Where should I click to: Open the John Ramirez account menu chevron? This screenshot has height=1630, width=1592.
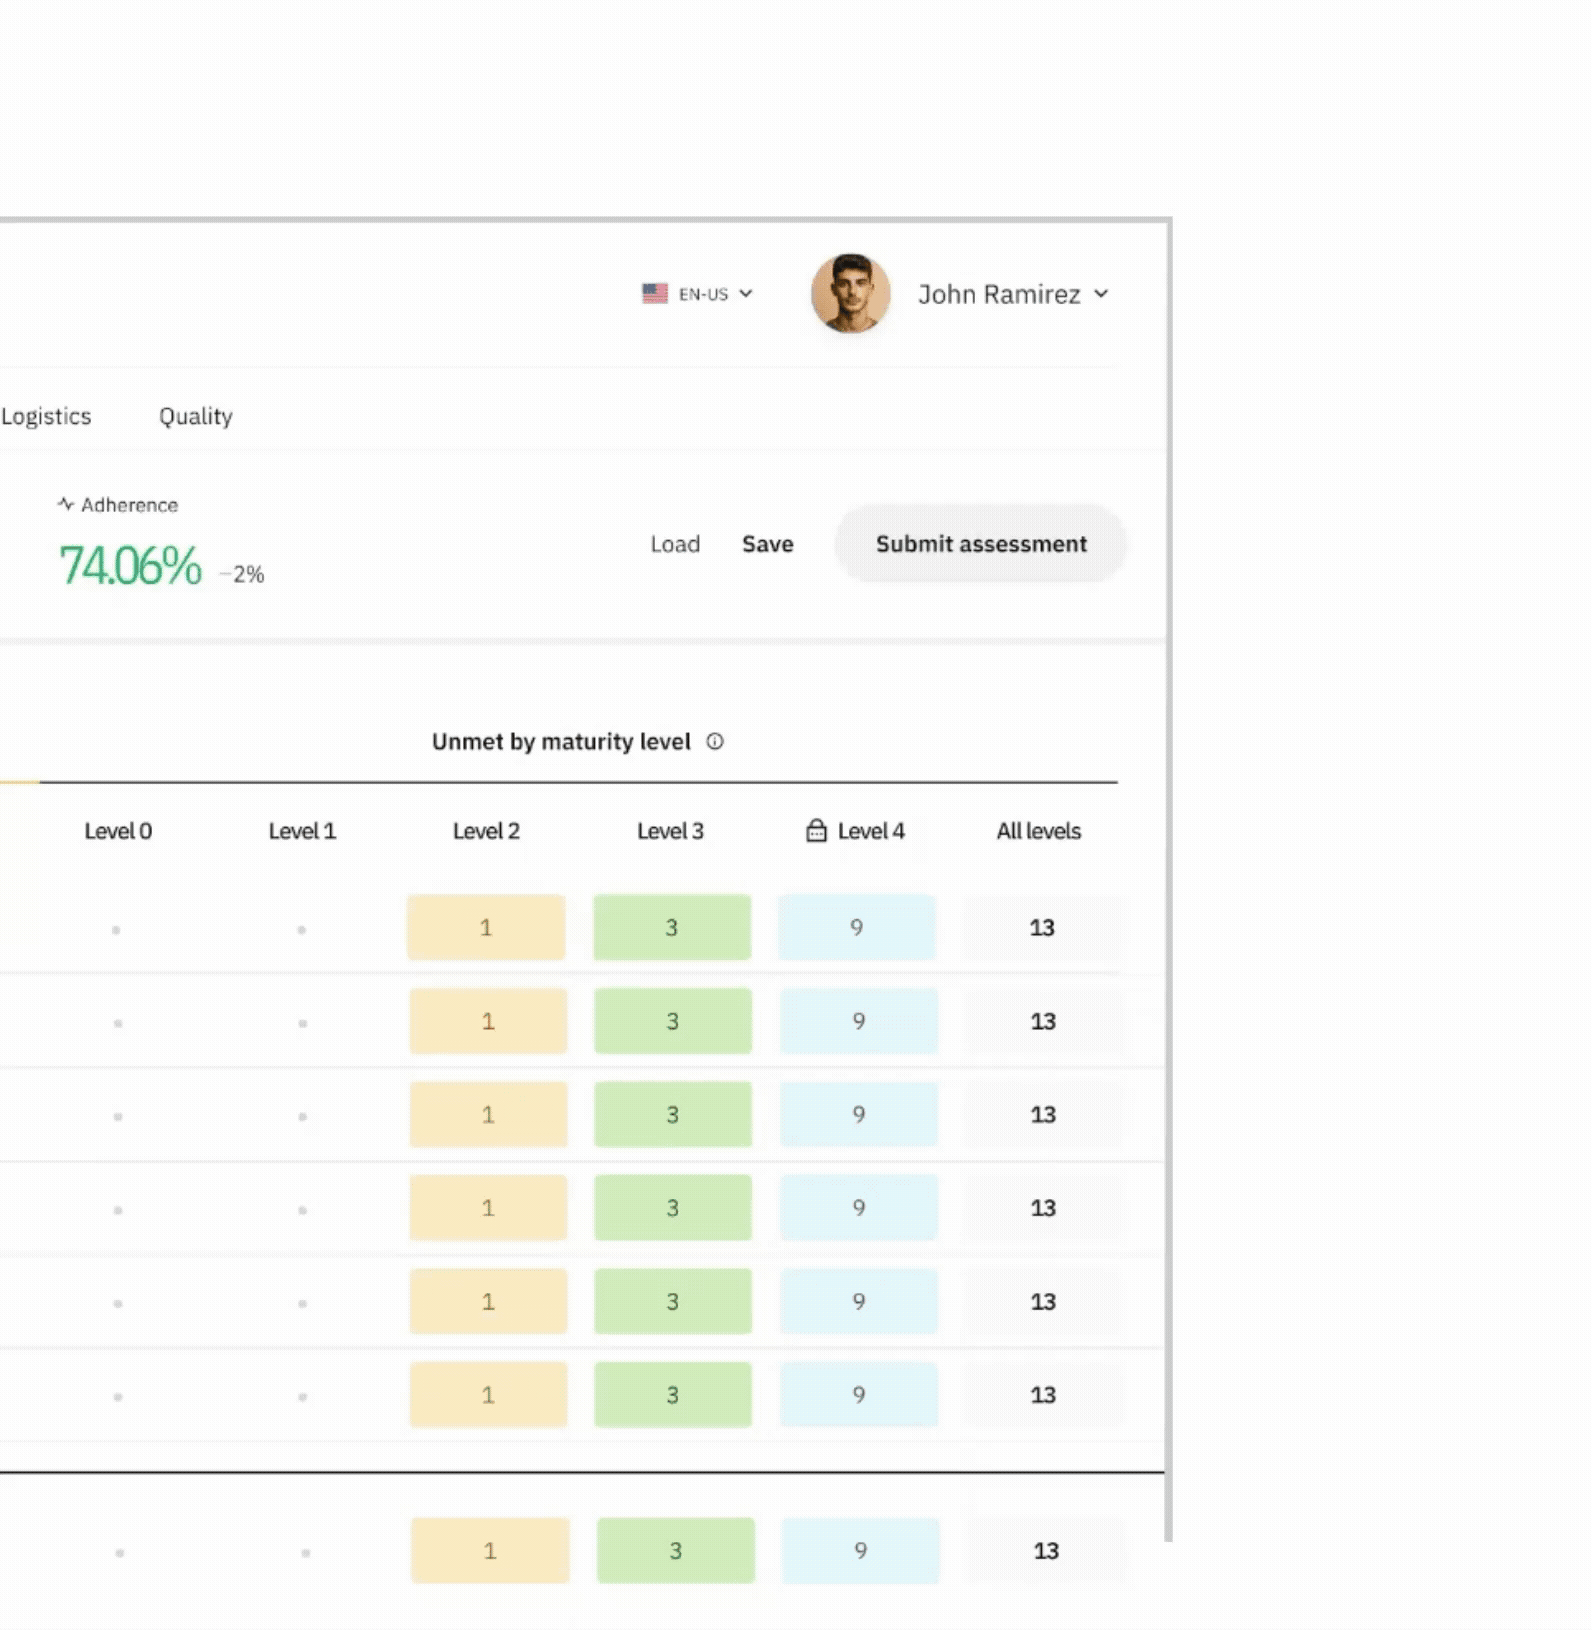click(x=1101, y=294)
